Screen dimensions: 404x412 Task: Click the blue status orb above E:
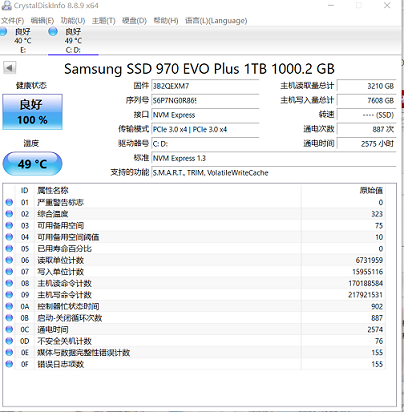click(x=3, y=32)
